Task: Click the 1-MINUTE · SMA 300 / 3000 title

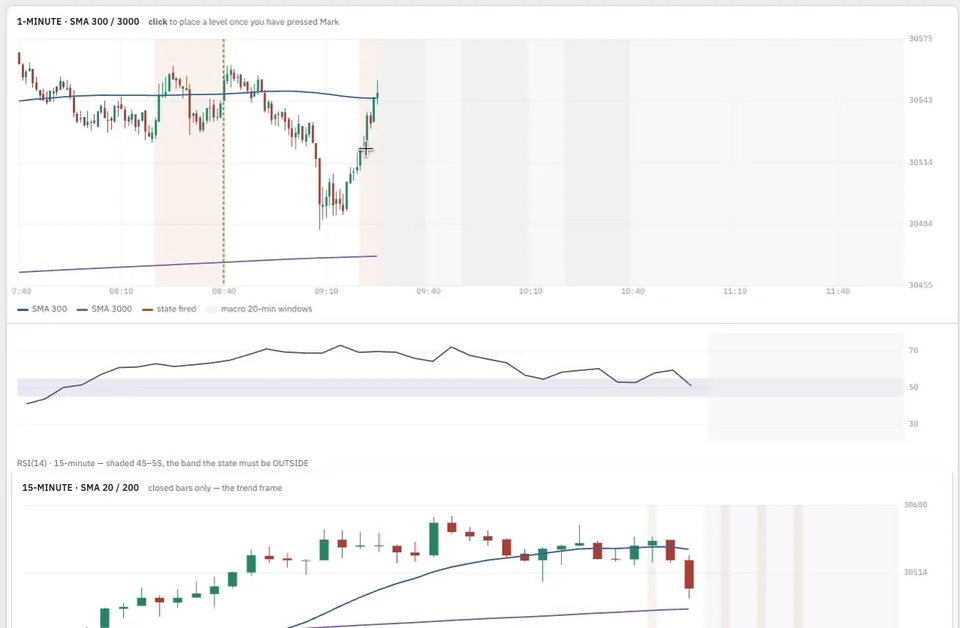Action: click(78, 21)
